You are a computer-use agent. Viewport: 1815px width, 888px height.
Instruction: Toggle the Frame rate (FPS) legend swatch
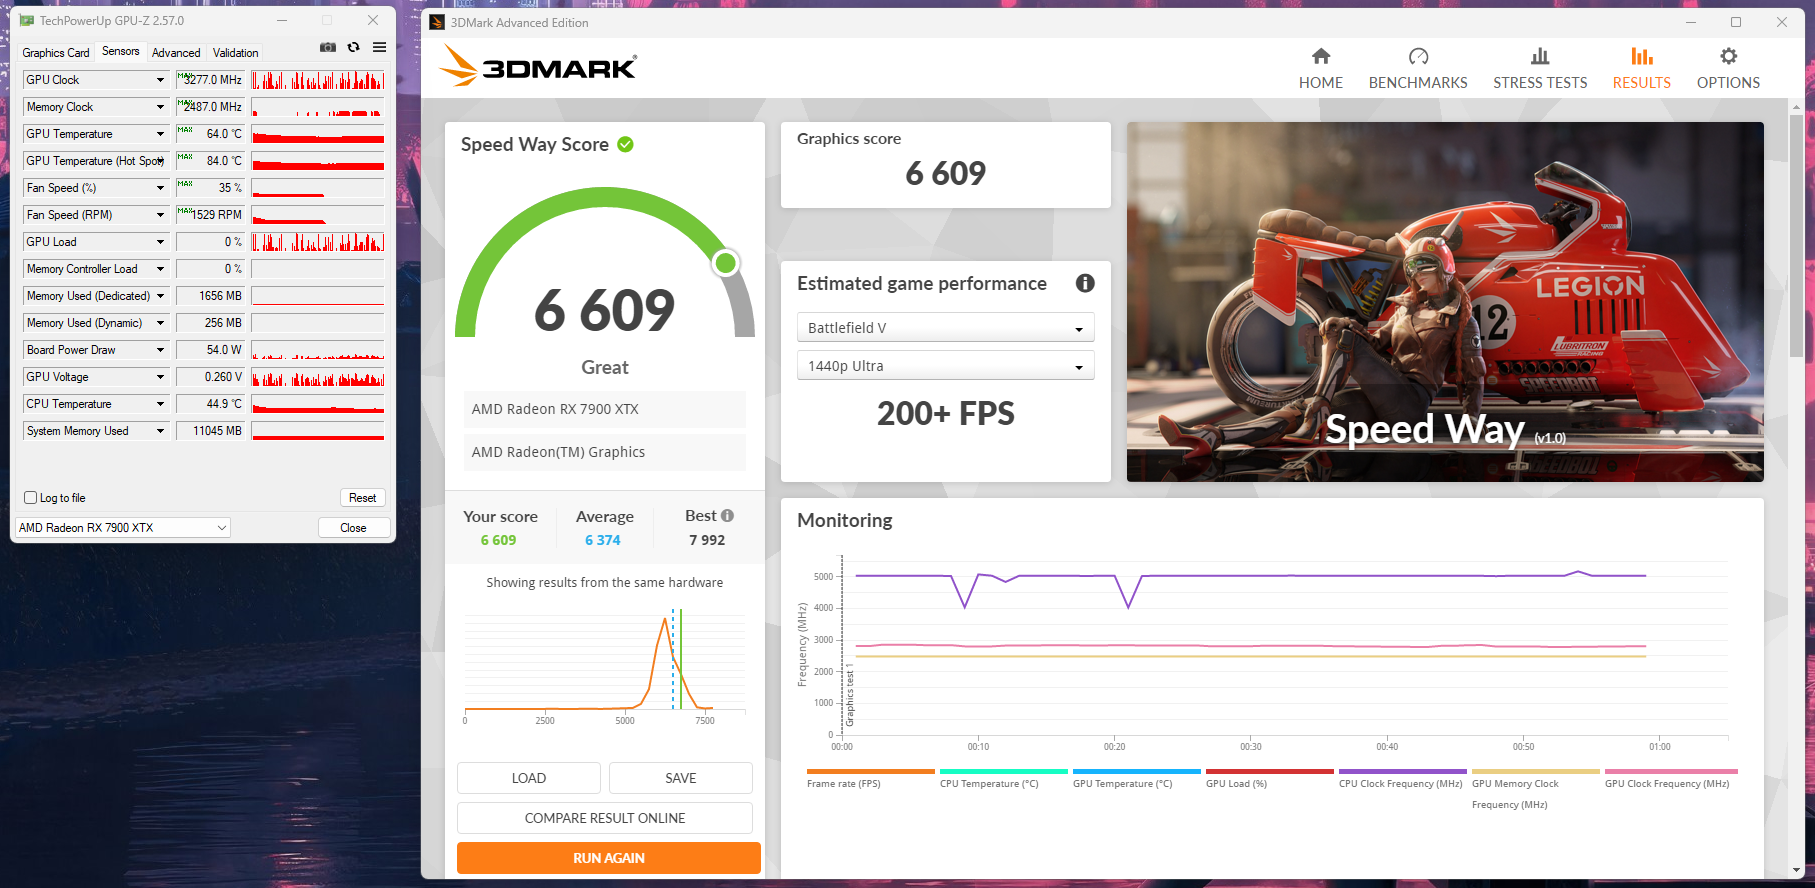(870, 772)
